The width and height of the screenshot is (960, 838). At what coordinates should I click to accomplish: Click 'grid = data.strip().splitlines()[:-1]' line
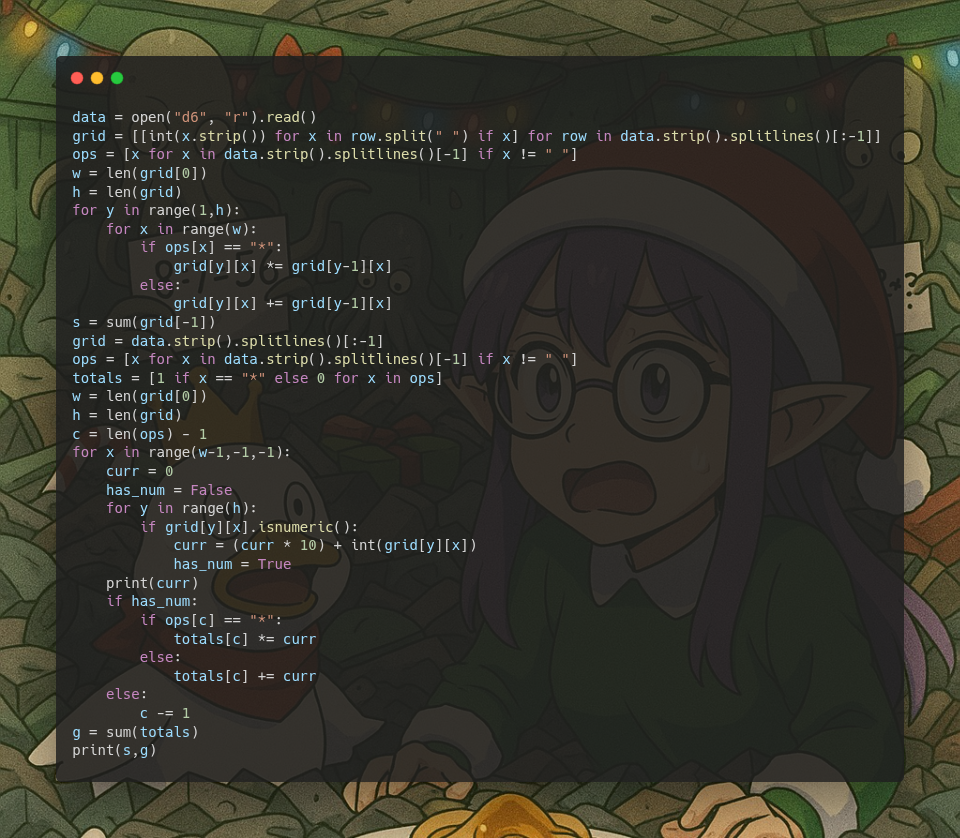click(x=228, y=341)
